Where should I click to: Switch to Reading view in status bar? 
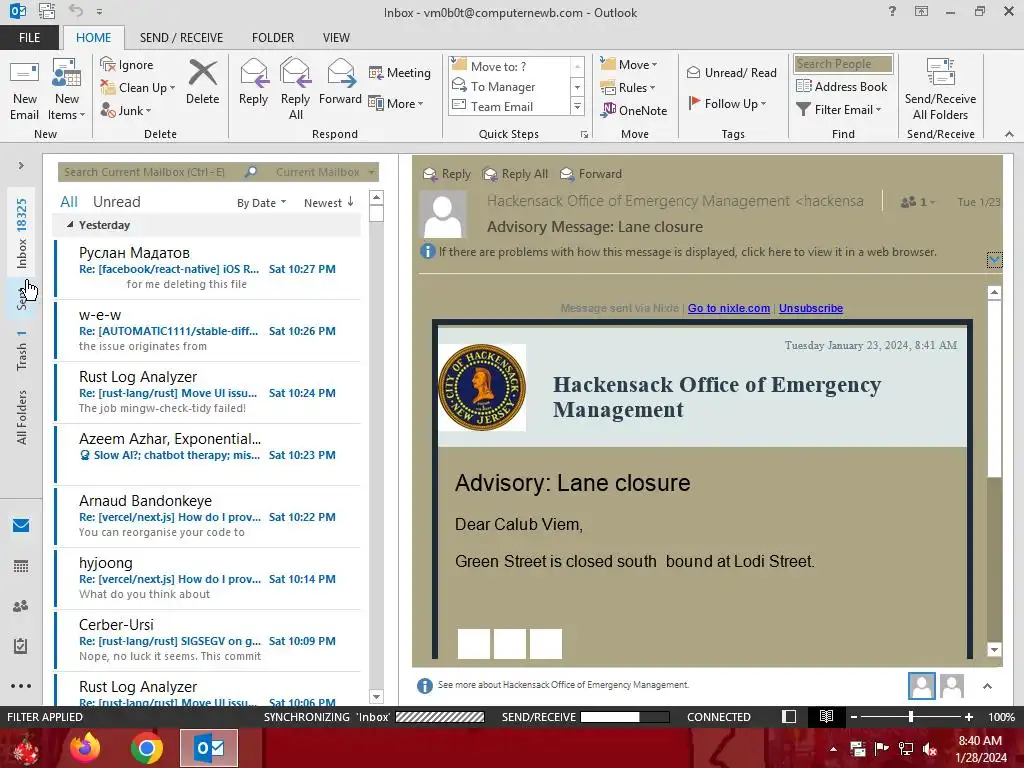tap(826, 716)
